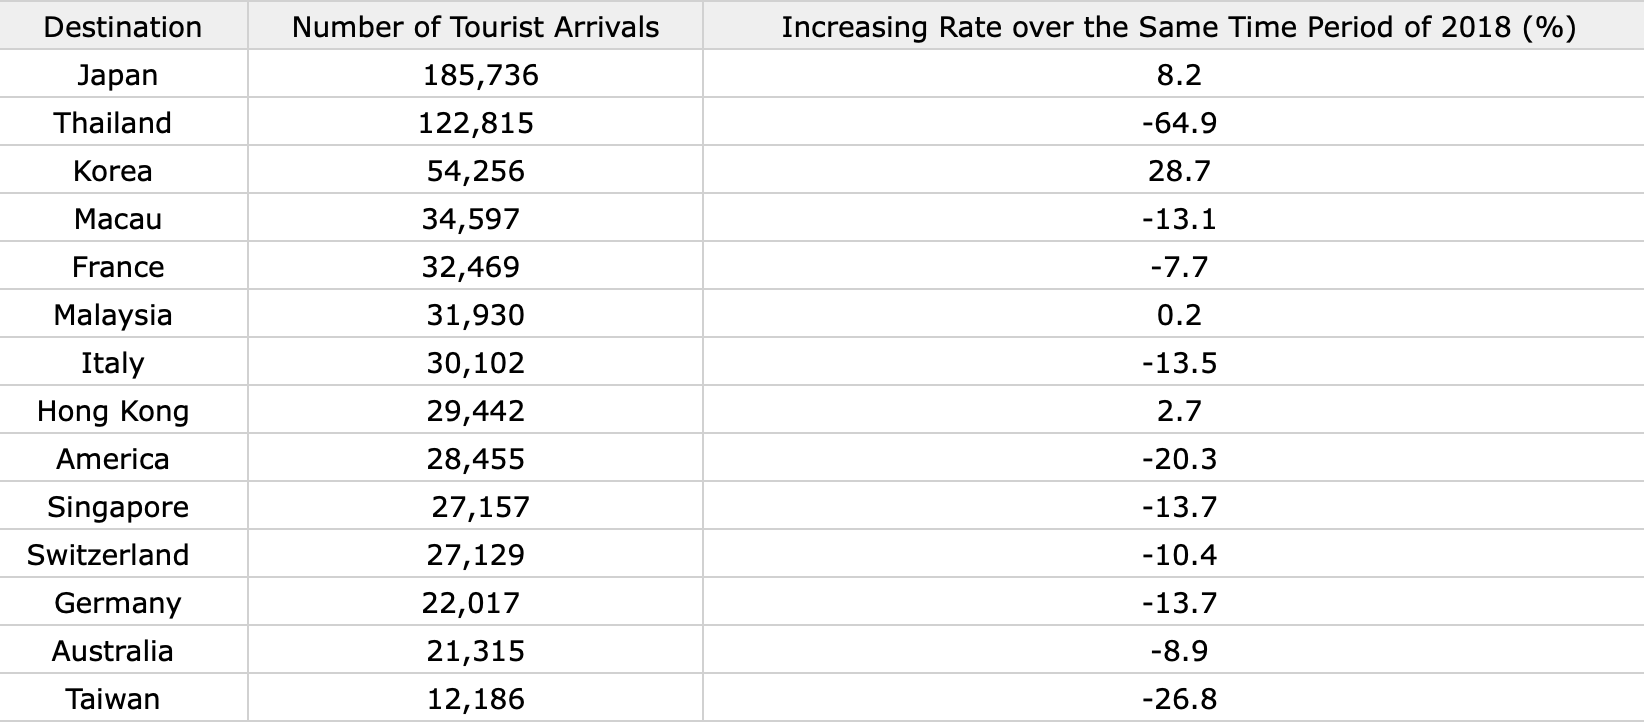This screenshot has width=1644, height=722.
Task: Click the 34,597 arrivals cell for Macau
Action: [x=475, y=218]
